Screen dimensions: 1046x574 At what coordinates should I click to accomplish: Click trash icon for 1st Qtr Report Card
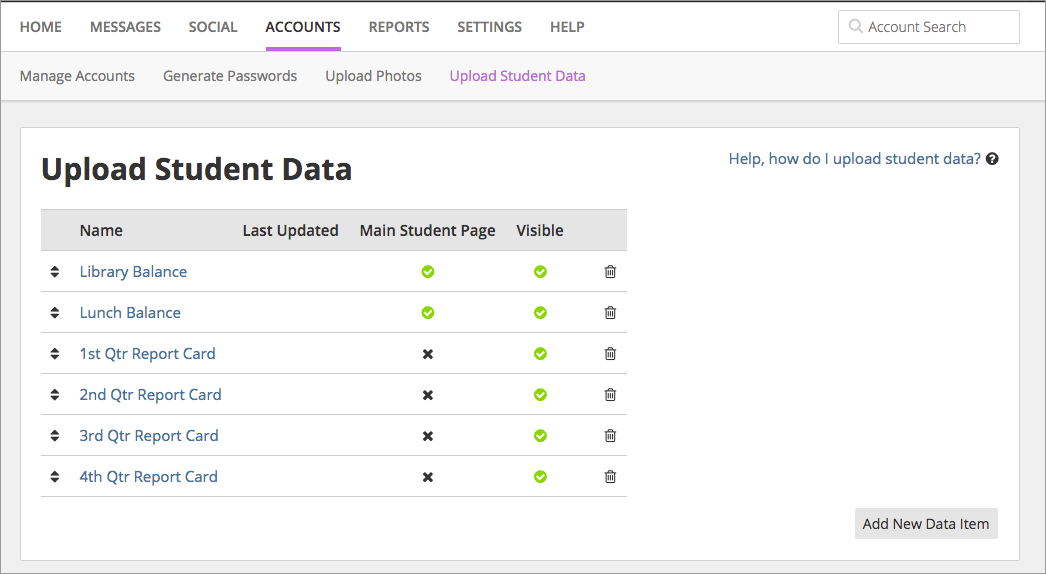(x=610, y=354)
